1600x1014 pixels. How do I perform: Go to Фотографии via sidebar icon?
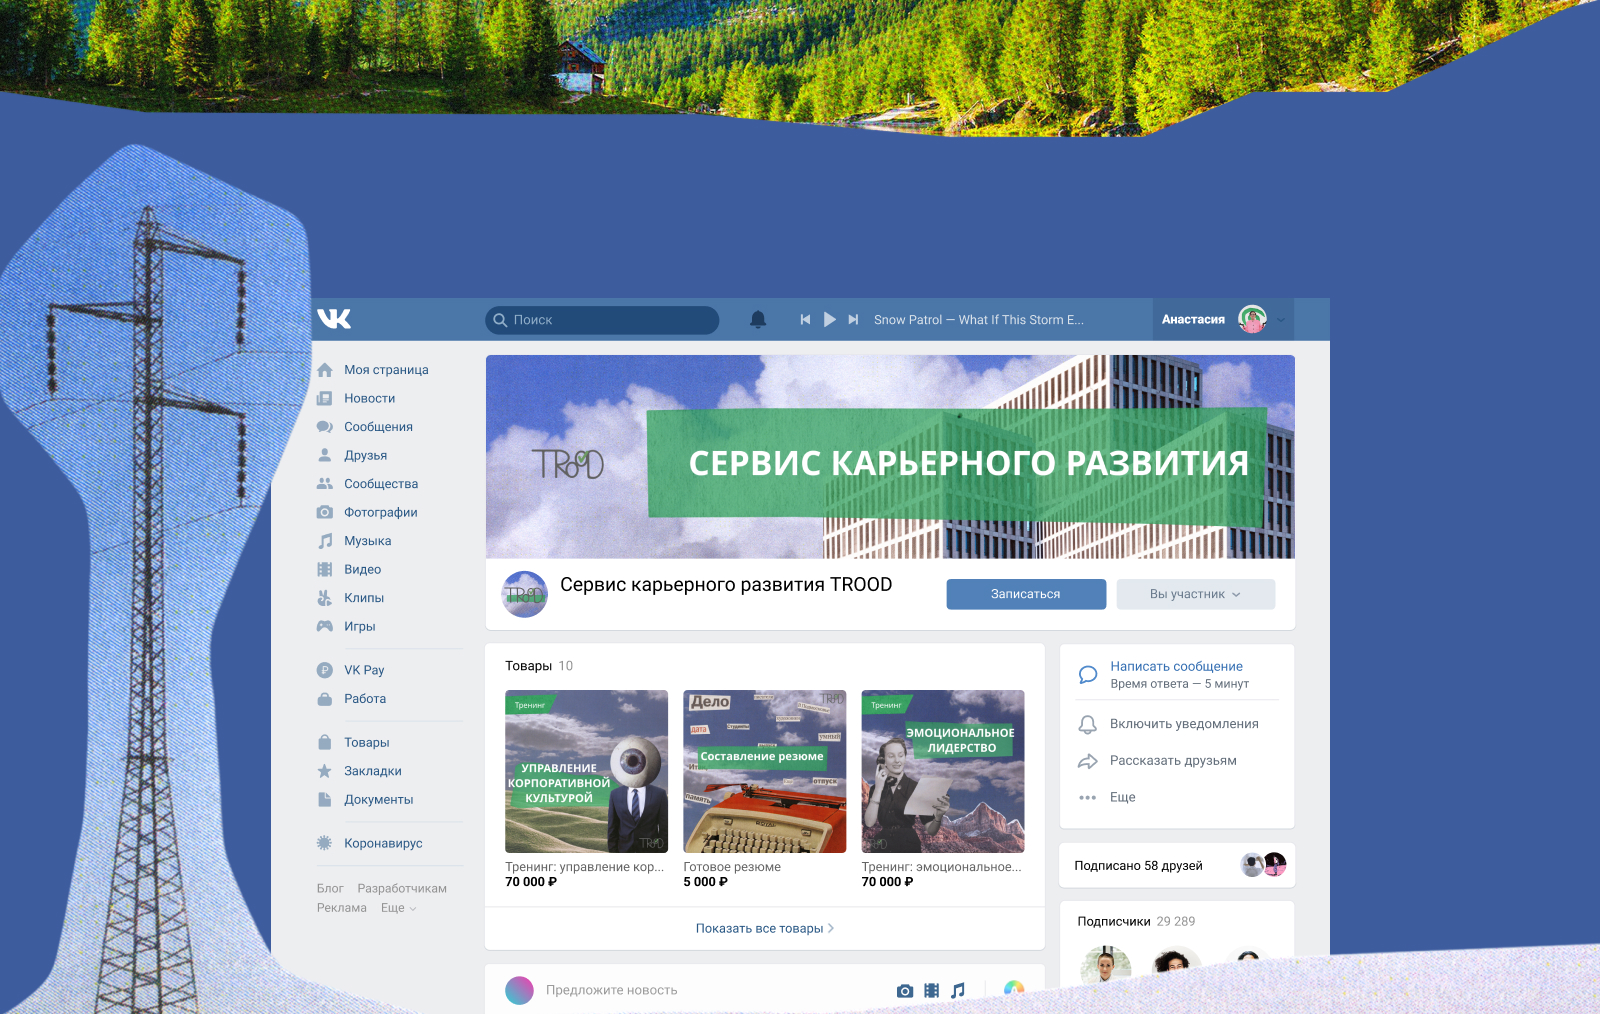click(380, 512)
